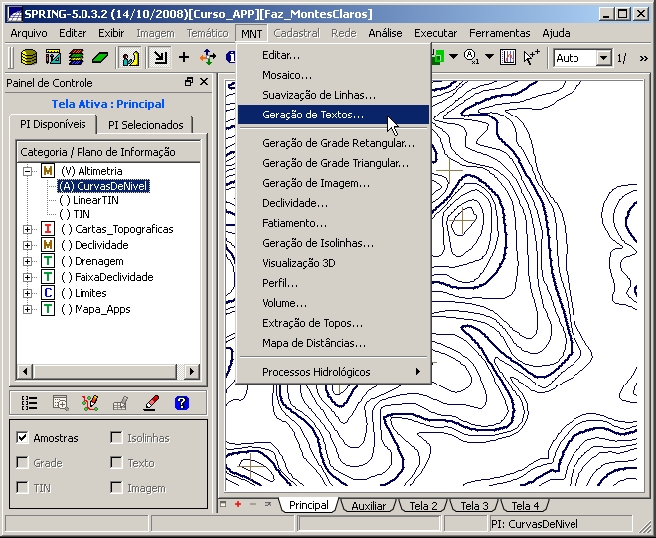
Task: Toggle the Isolinhas checkbox
Action: pyautogui.click(x=117, y=438)
